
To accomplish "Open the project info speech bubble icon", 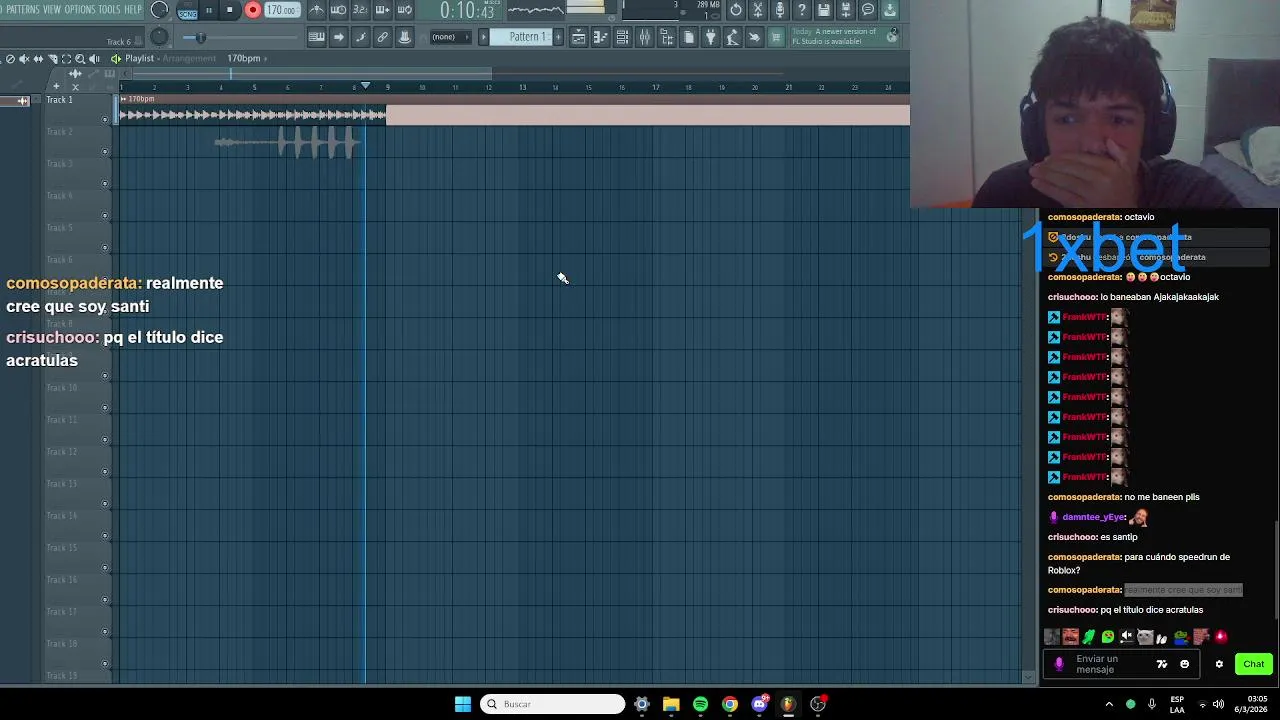I will pos(868,10).
